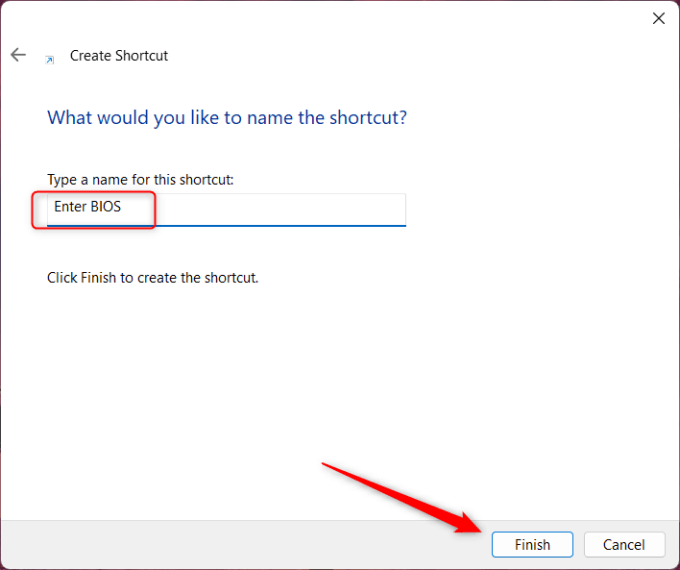Click the red highlight box border around the name

pos(155,210)
